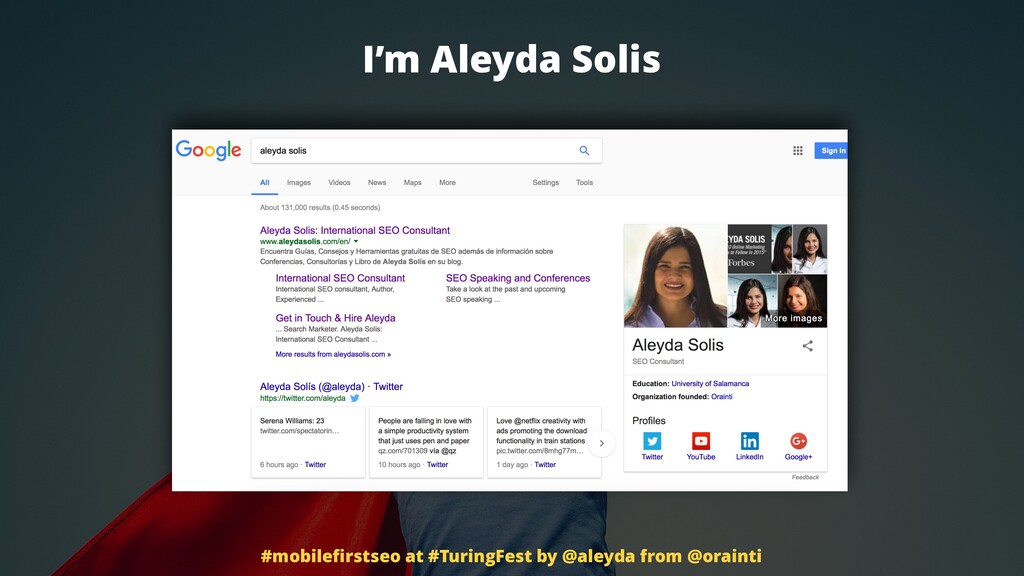Open Get in Touch & Hire Aleyda
Viewport: 1024px width, 576px height.
(x=335, y=317)
